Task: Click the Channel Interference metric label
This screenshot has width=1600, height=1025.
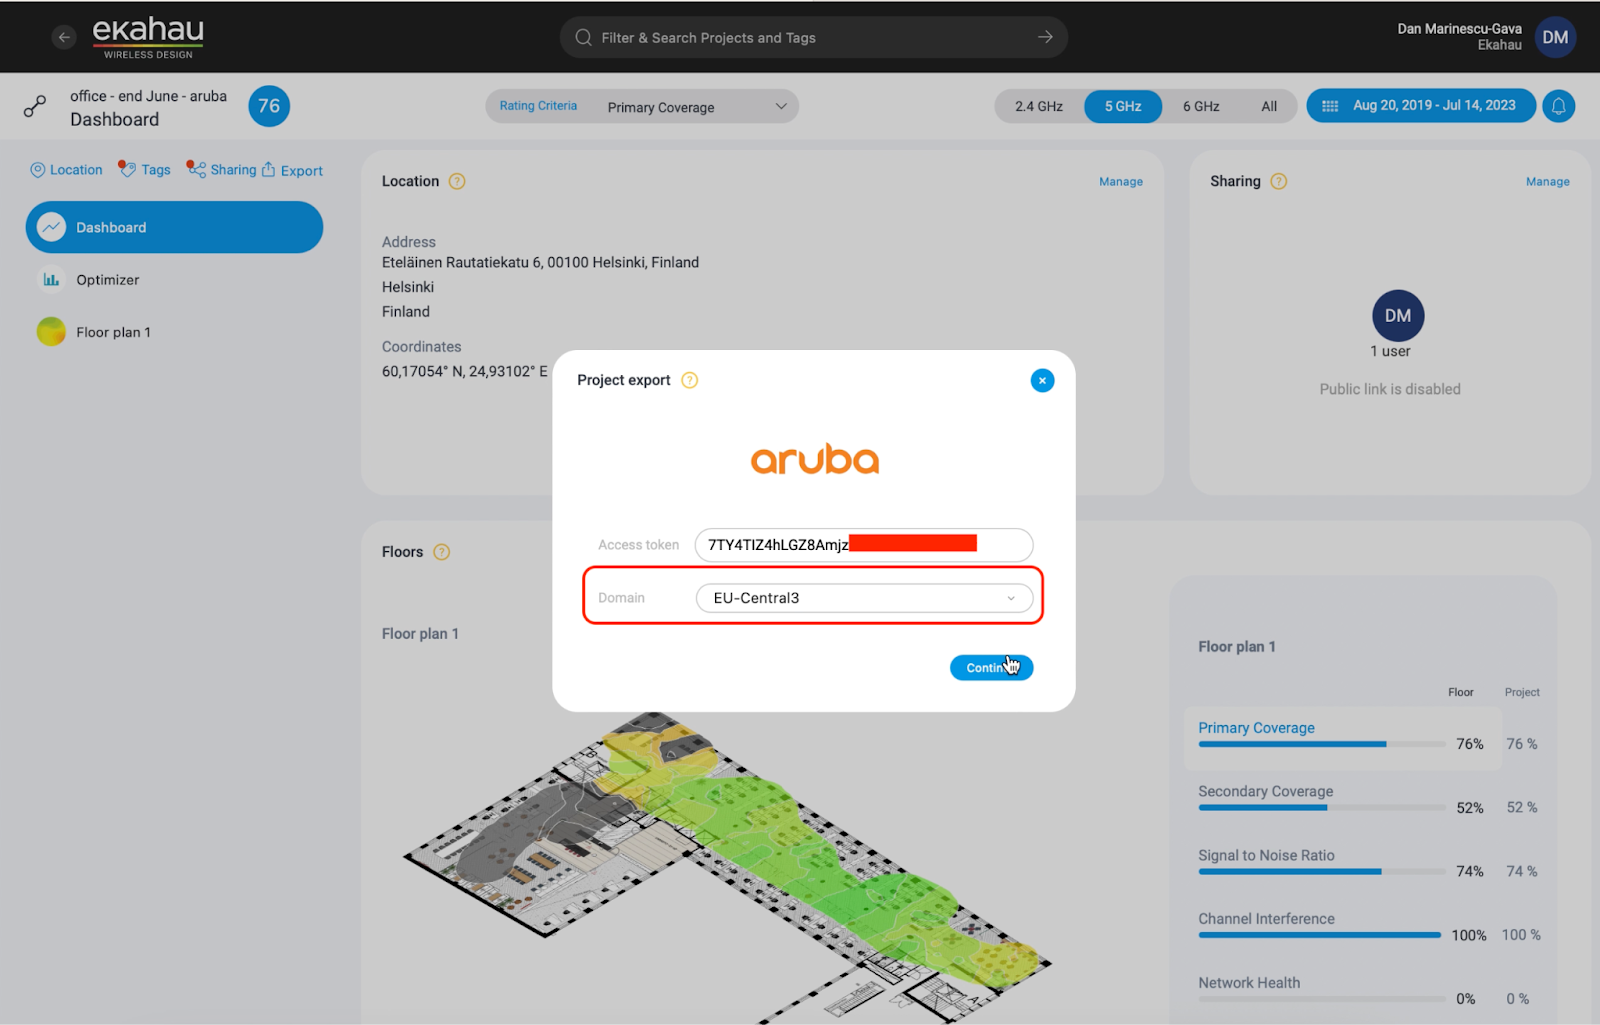Action: click(1266, 919)
